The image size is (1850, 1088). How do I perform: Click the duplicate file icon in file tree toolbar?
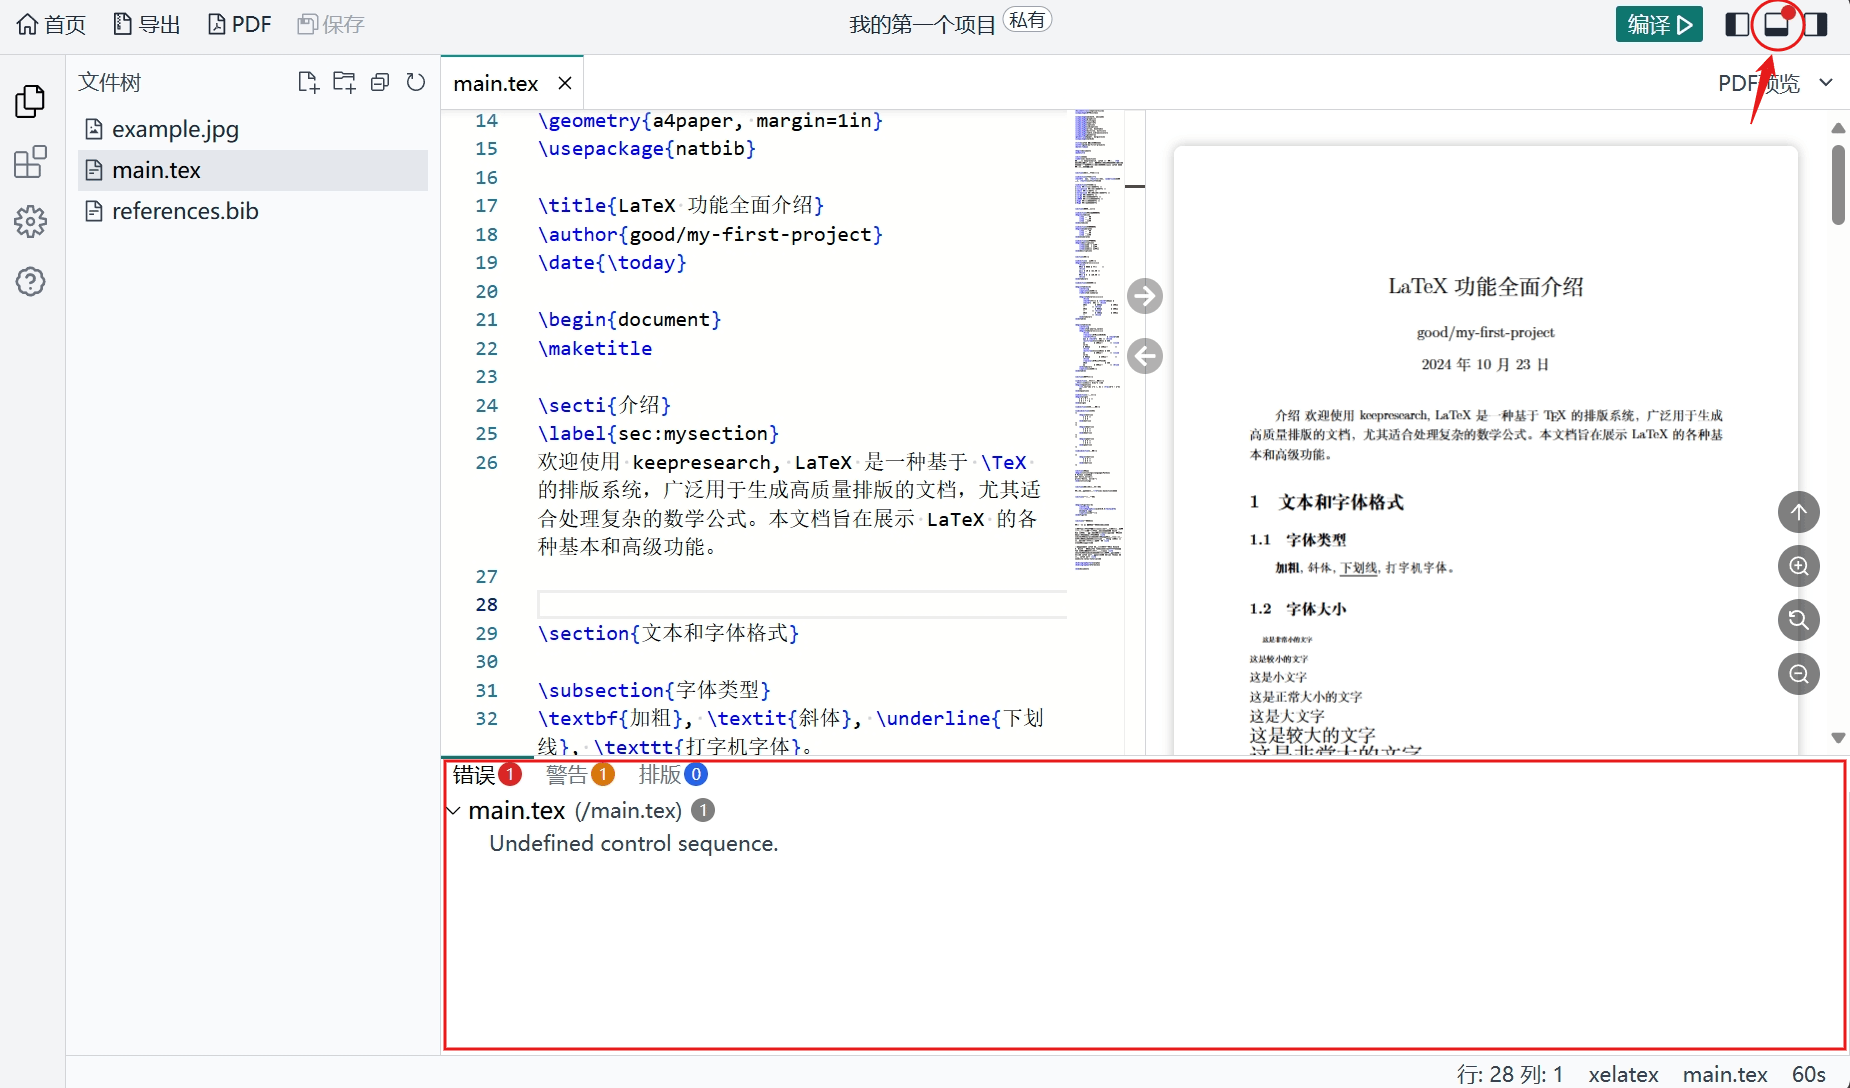(x=380, y=82)
